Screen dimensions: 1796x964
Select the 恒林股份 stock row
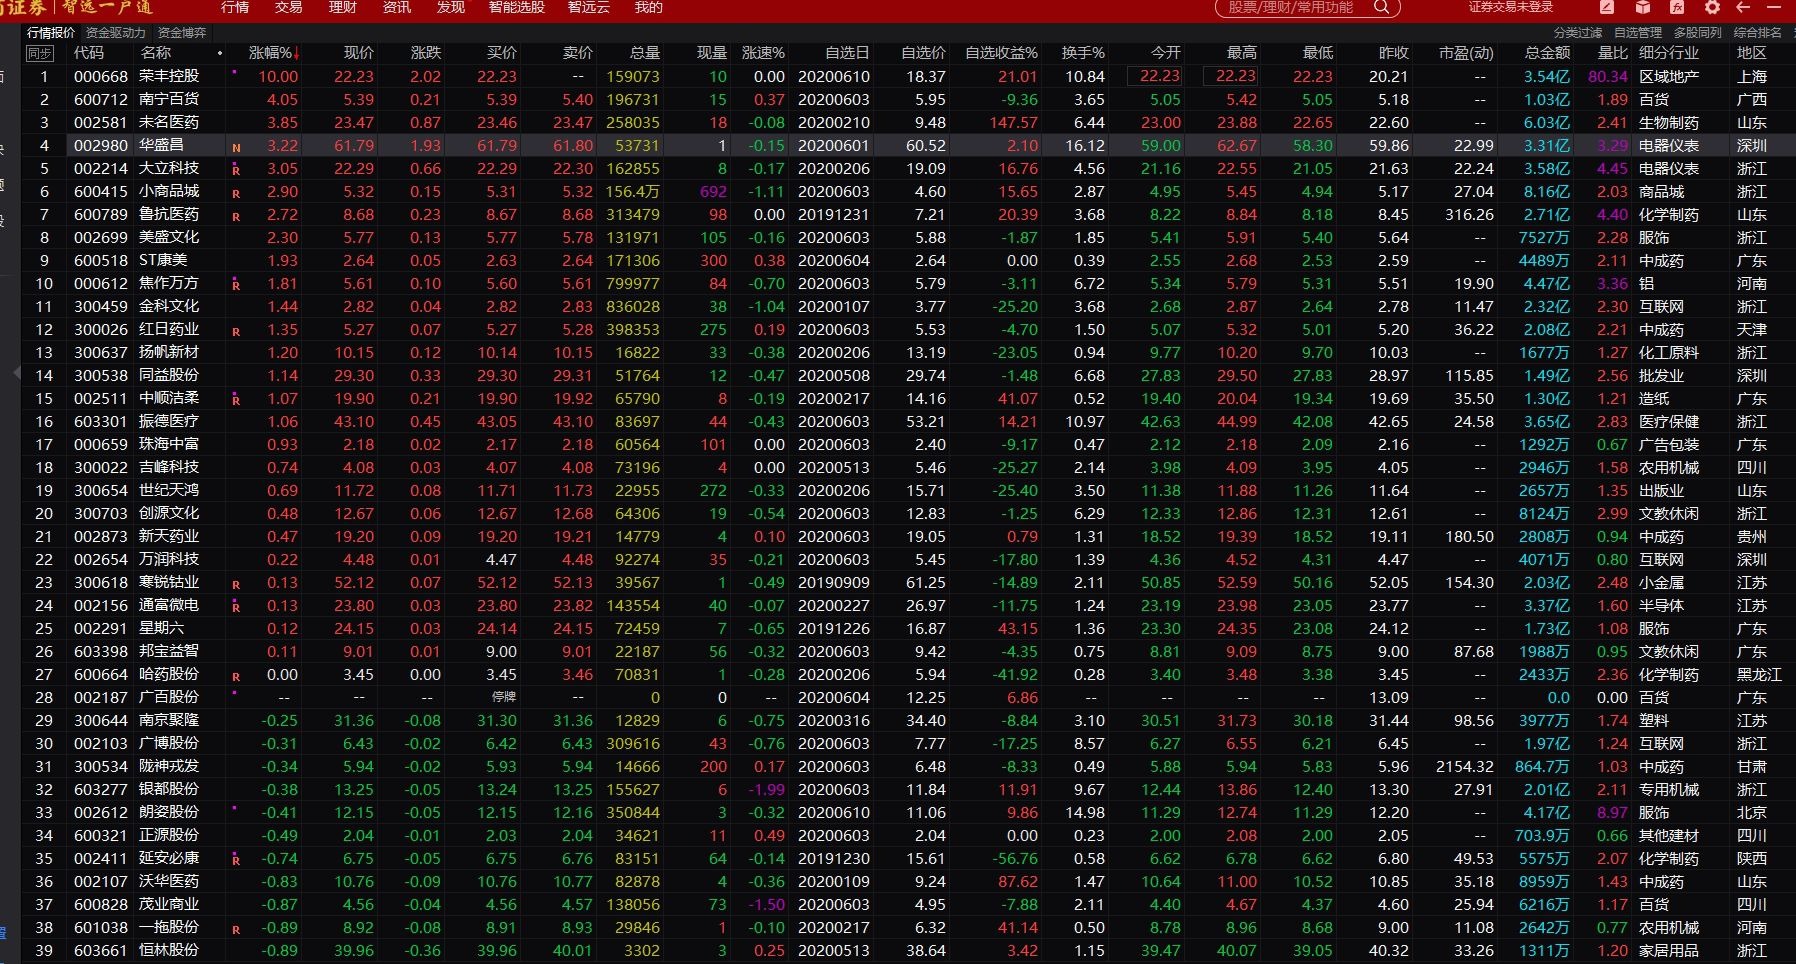point(909,950)
